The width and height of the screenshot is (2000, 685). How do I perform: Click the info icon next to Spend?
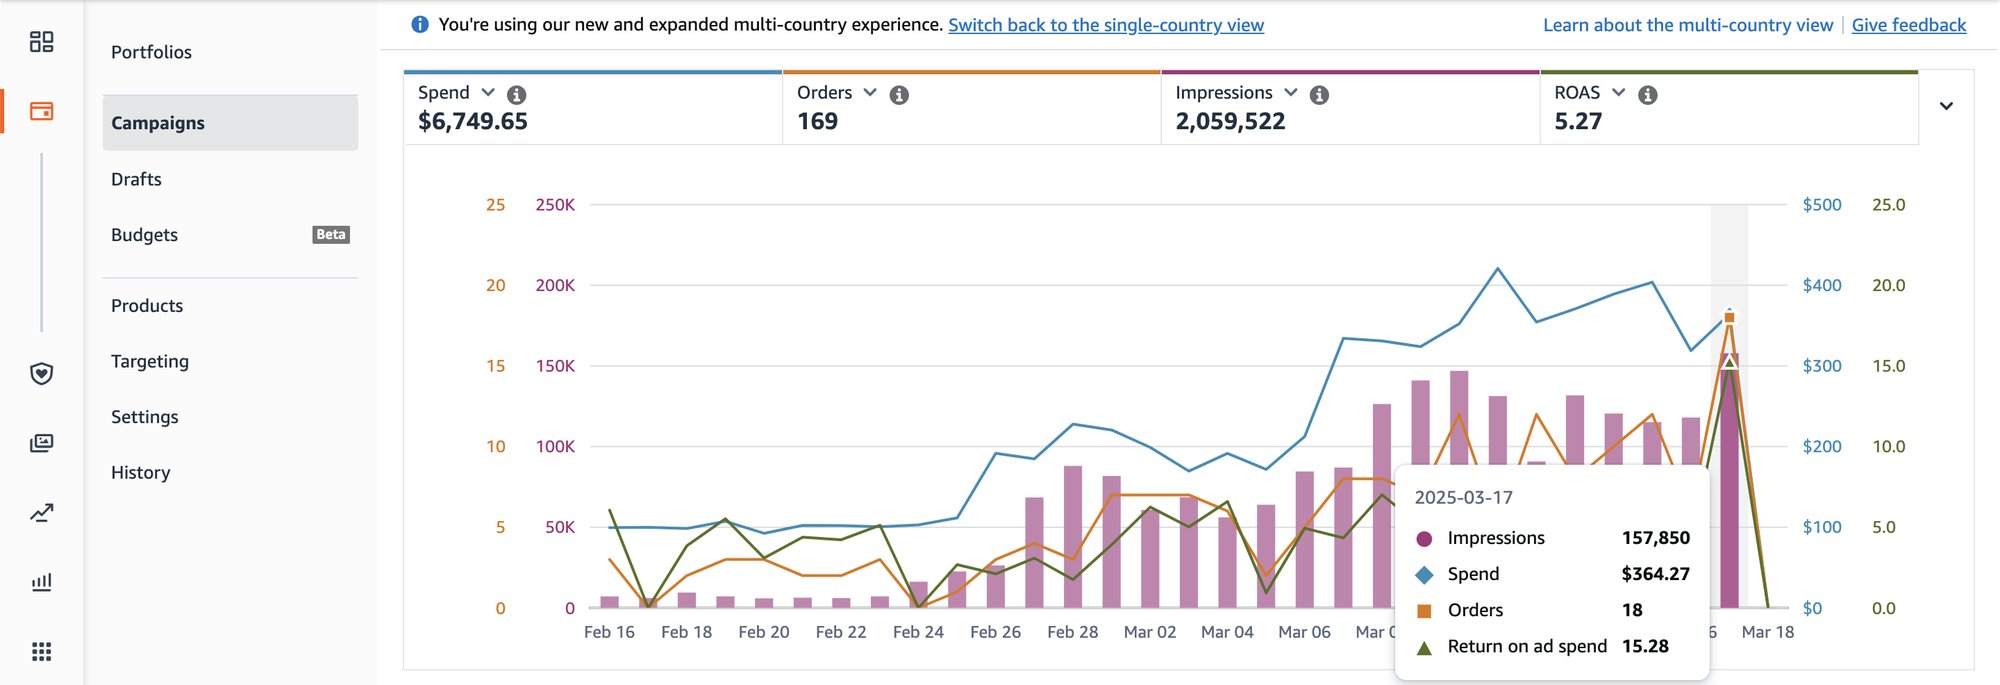516,95
